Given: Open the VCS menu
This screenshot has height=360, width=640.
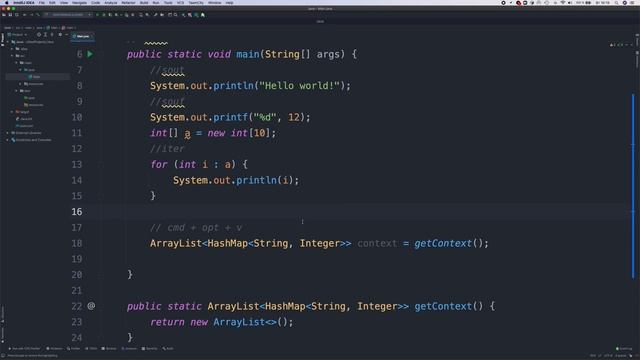Looking at the screenshot, I should [x=180, y=2].
